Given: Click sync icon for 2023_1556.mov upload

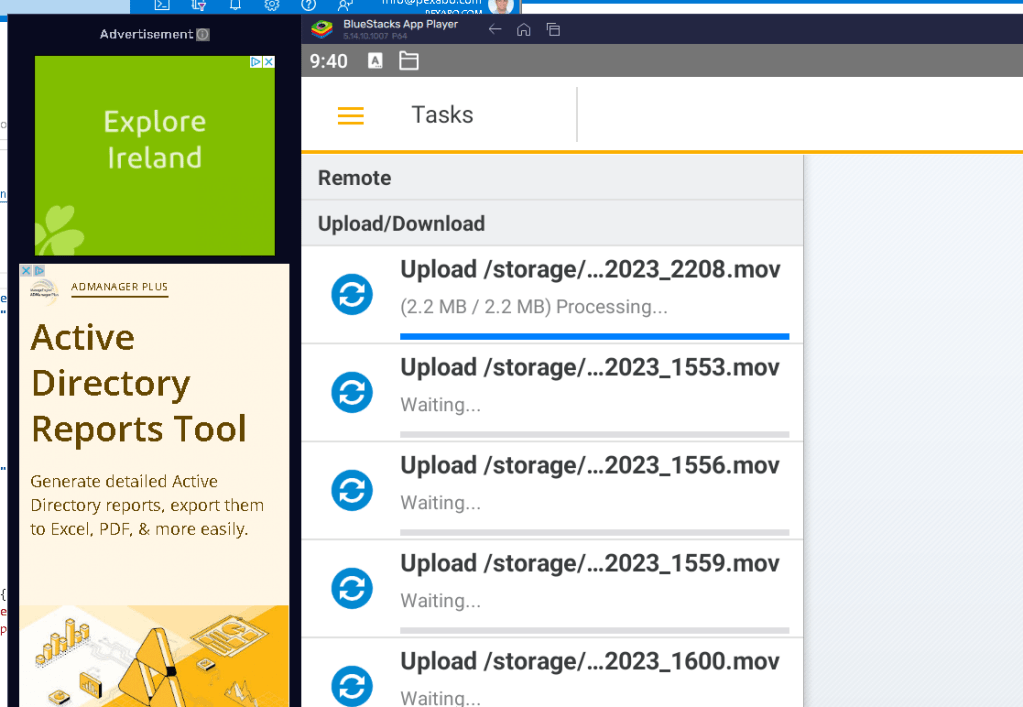Looking at the screenshot, I should tap(352, 490).
